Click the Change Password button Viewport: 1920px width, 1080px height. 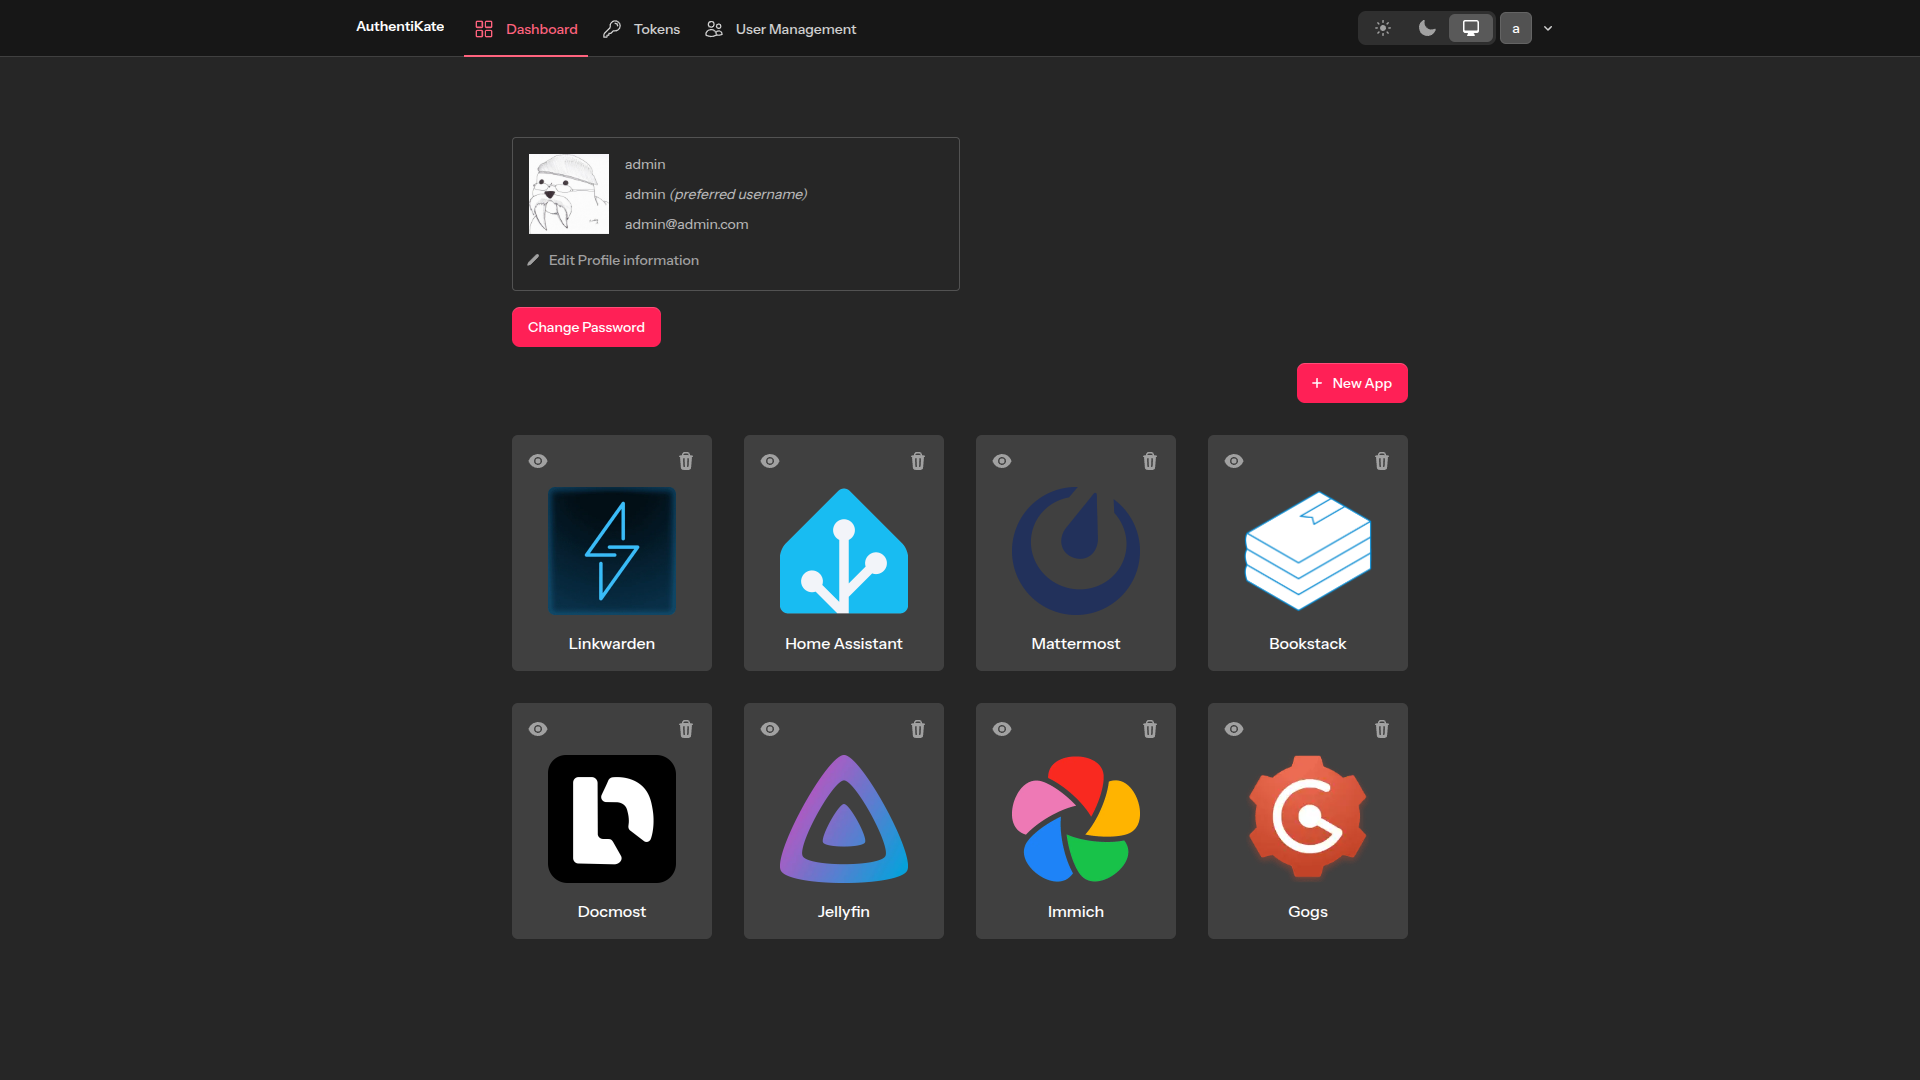point(586,327)
